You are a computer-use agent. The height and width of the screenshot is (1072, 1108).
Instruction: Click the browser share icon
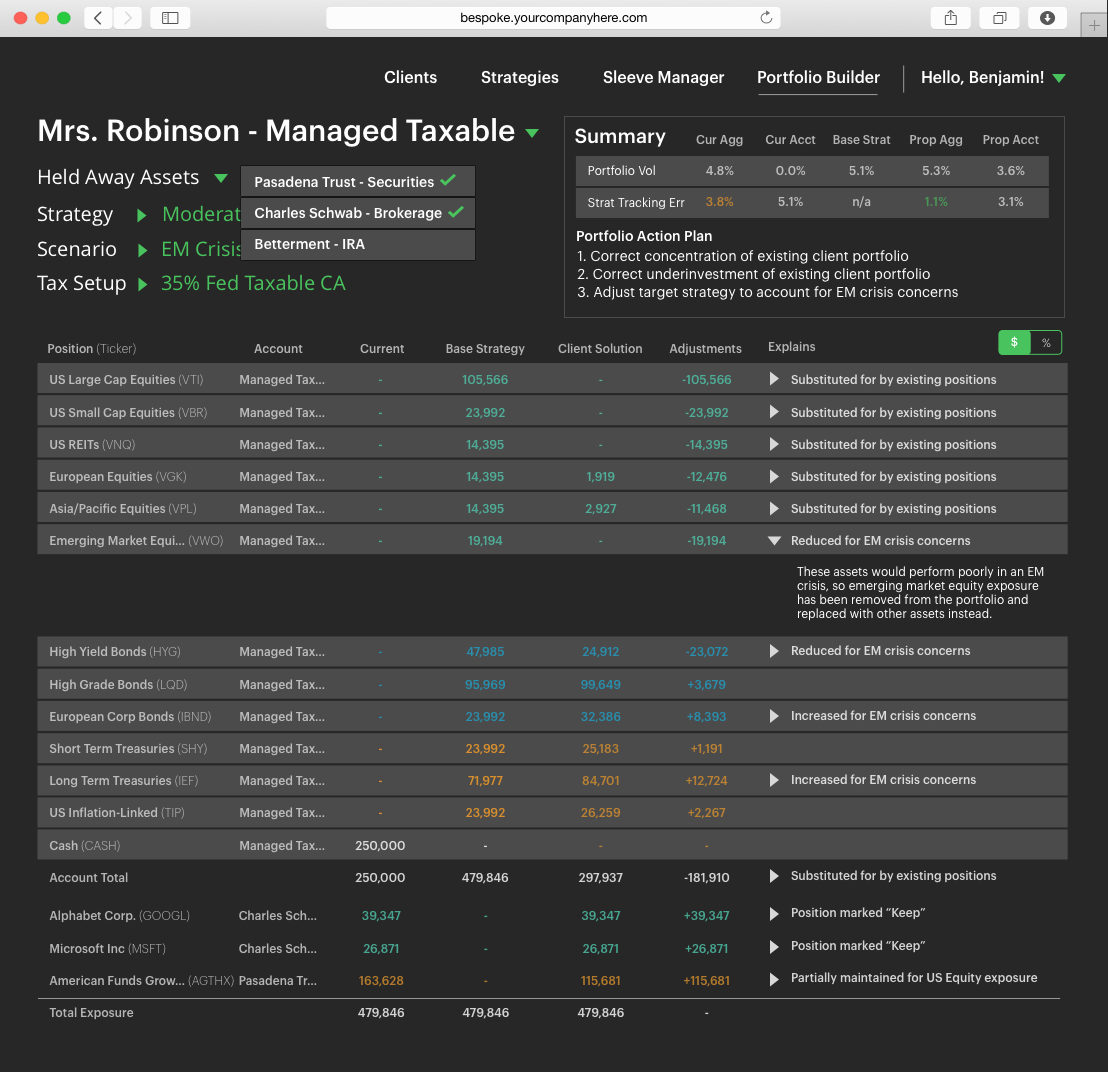tap(950, 18)
